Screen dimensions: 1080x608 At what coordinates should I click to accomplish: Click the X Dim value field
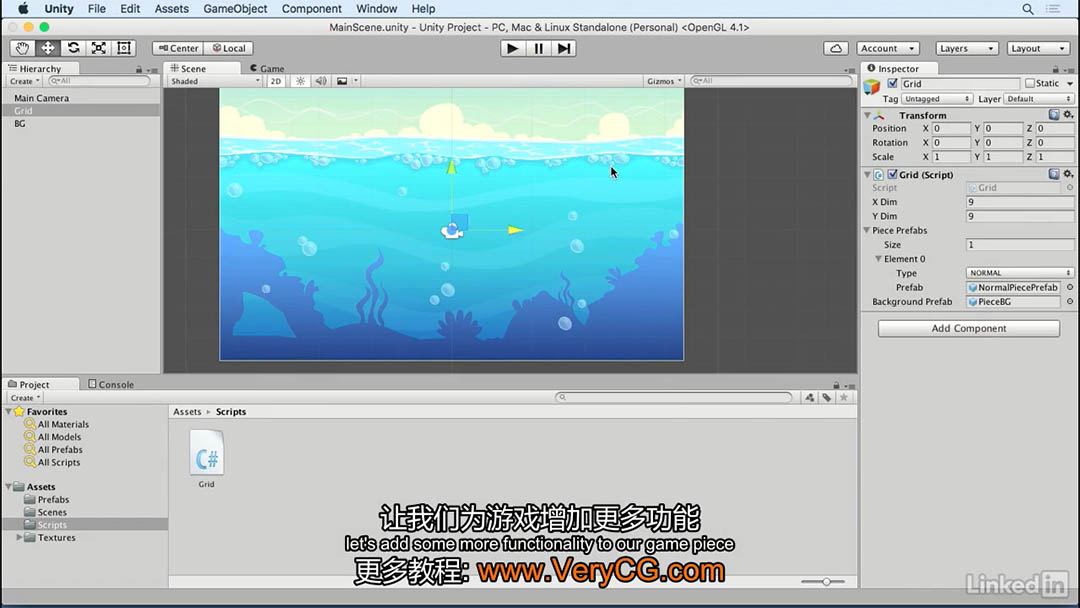click(1019, 202)
